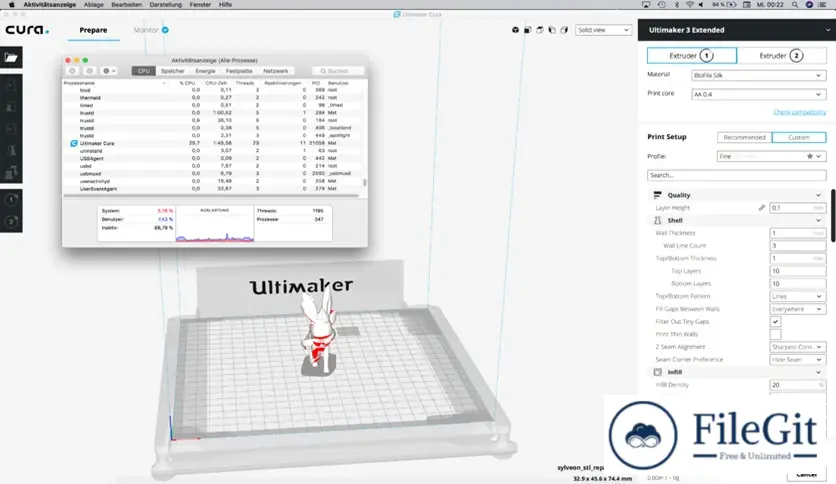Open the Energie tab

click(x=205, y=71)
